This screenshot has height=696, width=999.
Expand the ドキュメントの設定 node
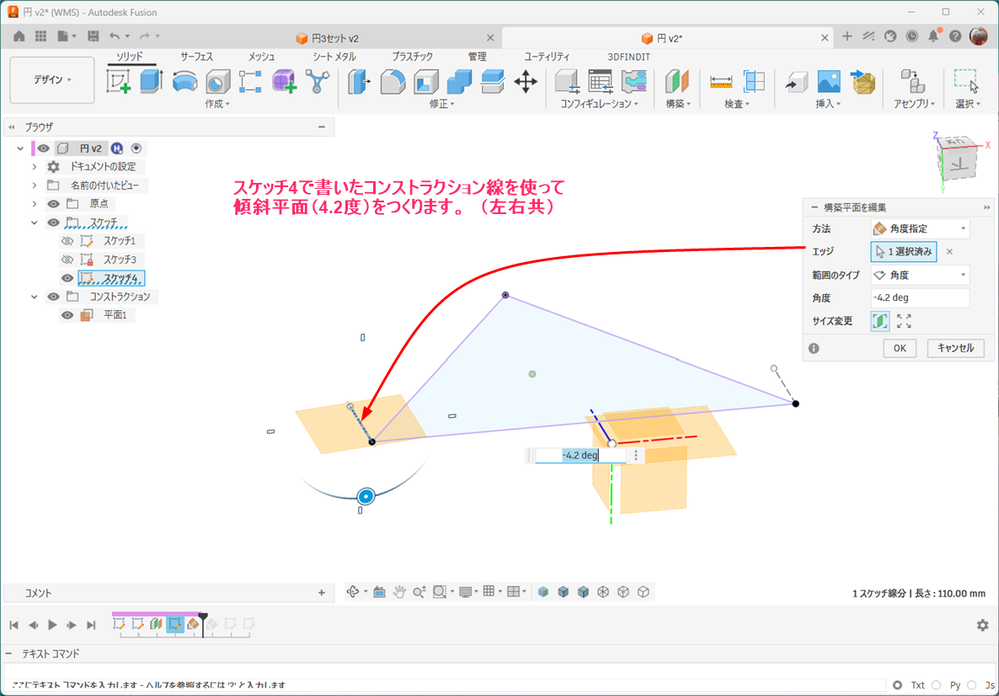(x=34, y=167)
